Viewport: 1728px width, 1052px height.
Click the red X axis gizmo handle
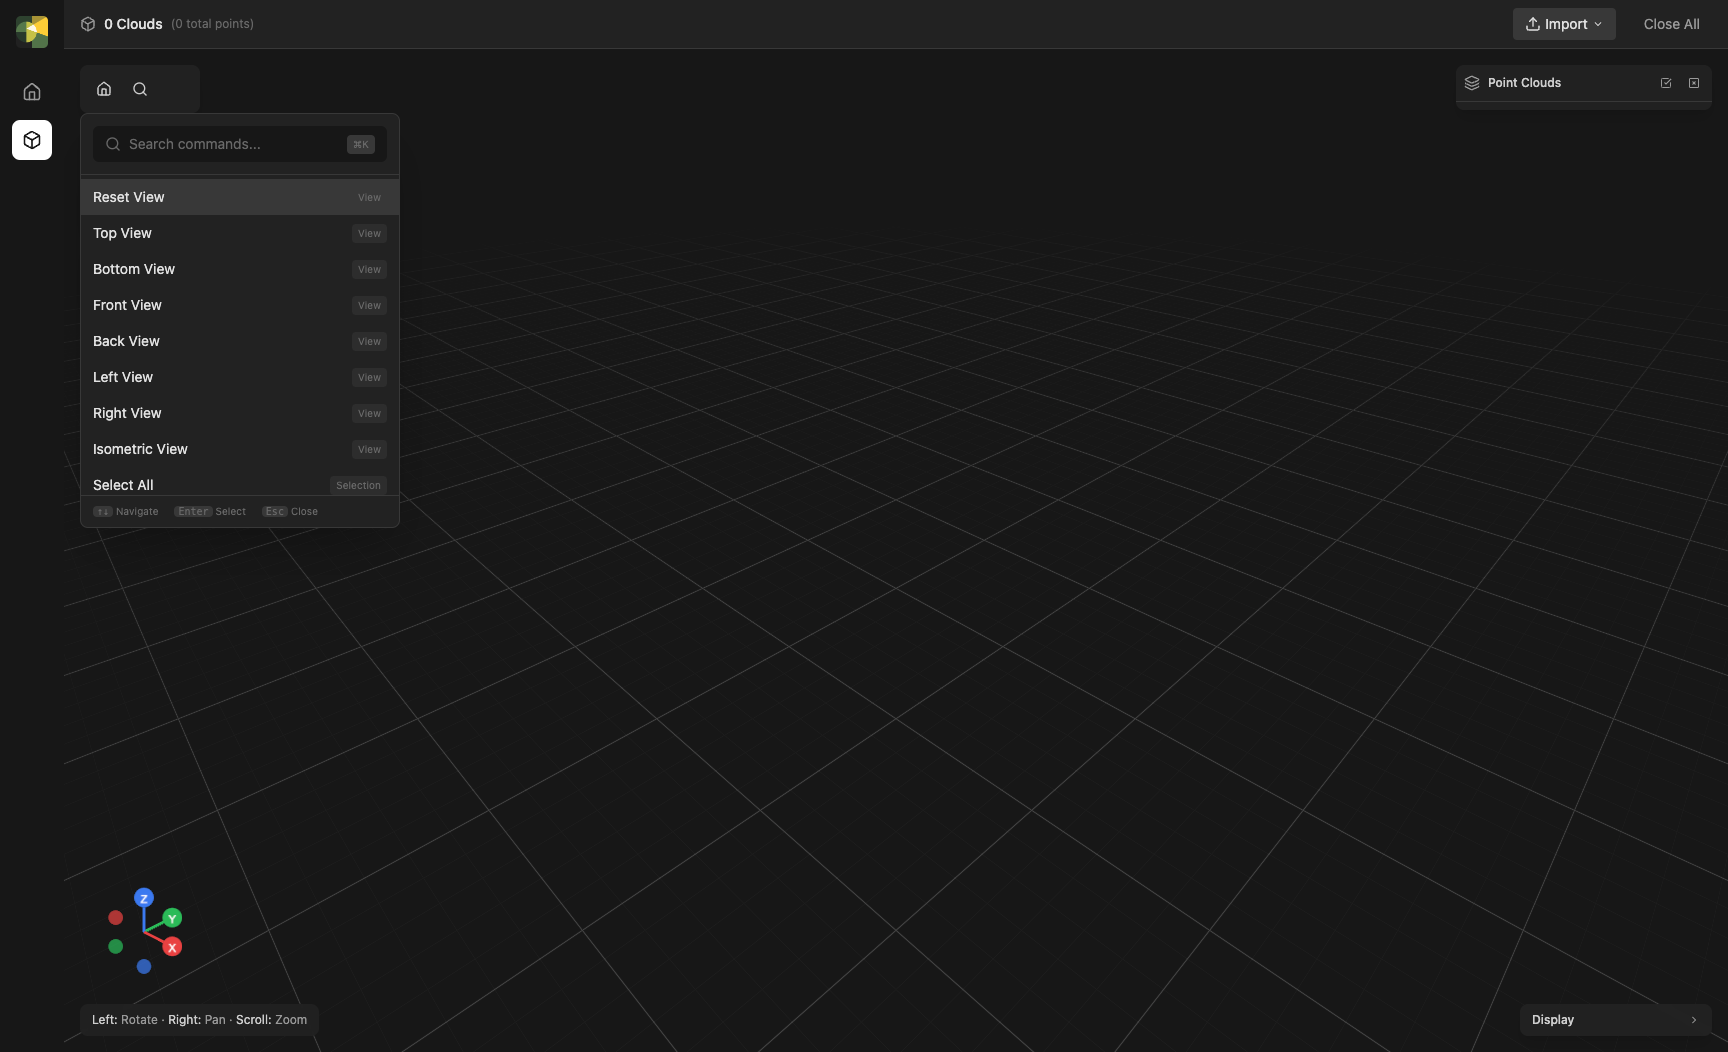click(172, 947)
